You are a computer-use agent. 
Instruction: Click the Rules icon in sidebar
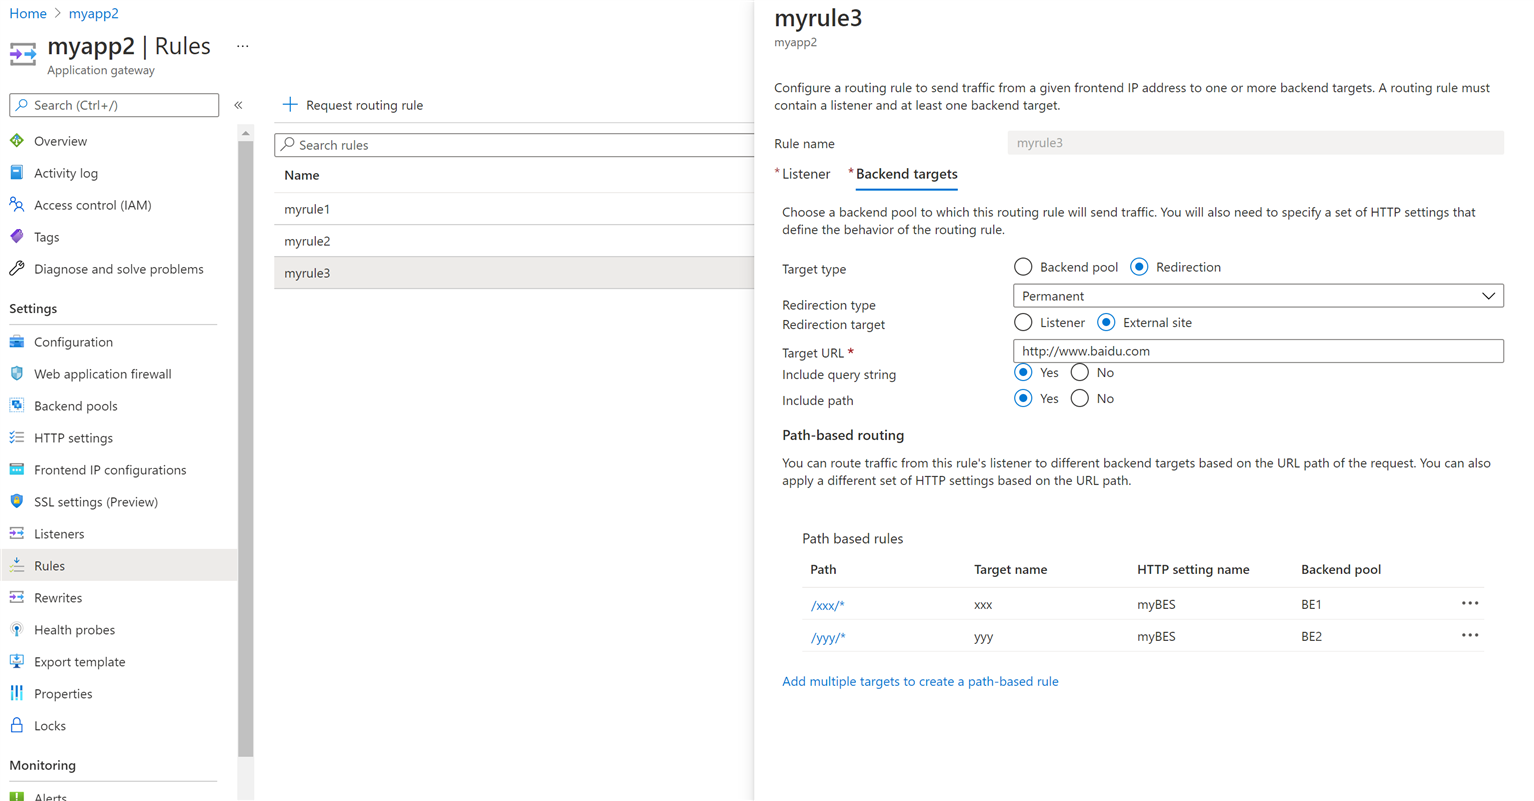(x=17, y=566)
